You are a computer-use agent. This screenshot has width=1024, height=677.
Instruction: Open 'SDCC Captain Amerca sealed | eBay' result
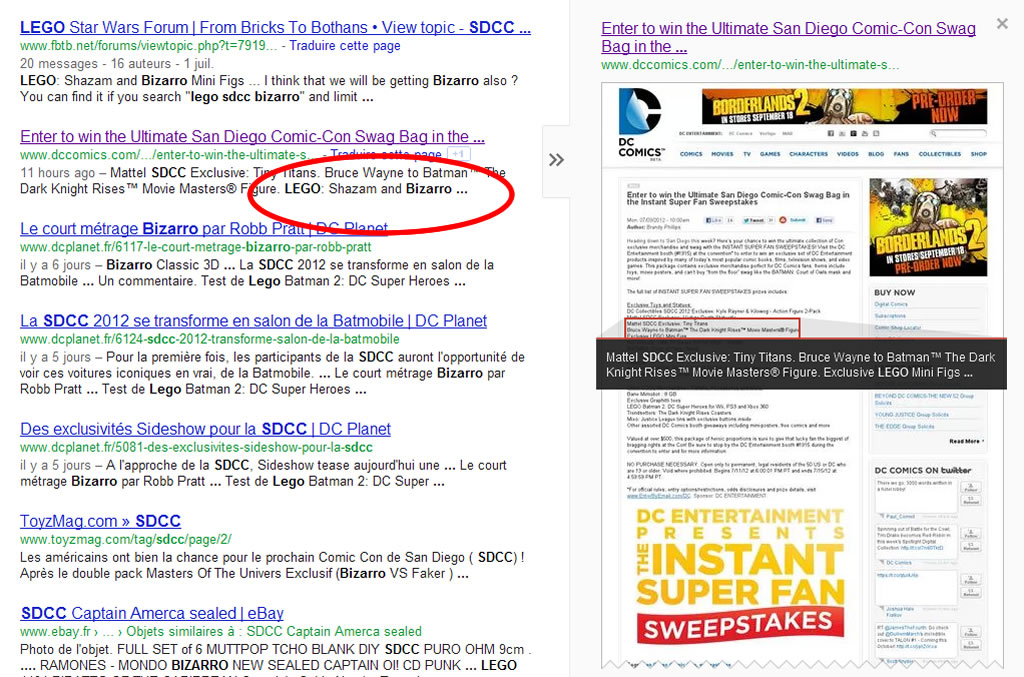pyautogui.click(x=152, y=613)
